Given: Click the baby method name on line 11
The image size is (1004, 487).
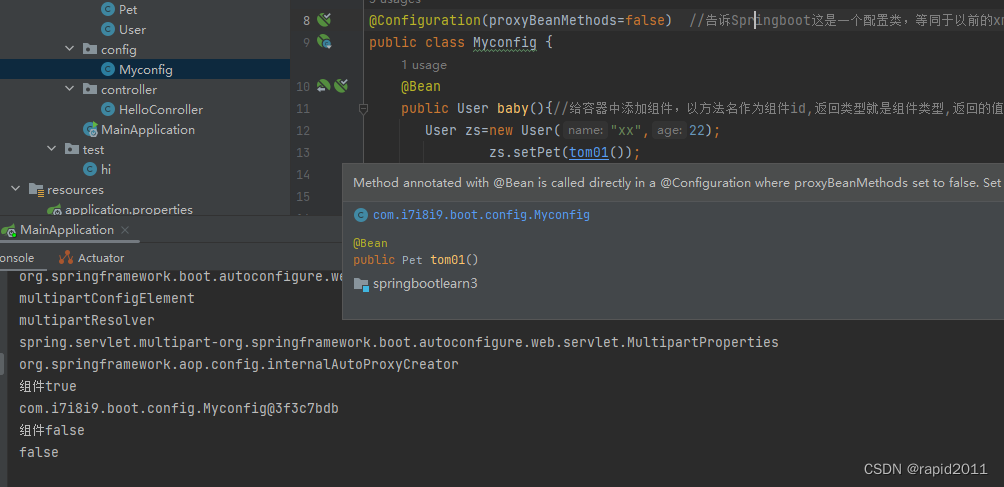Looking at the screenshot, I should [513, 108].
